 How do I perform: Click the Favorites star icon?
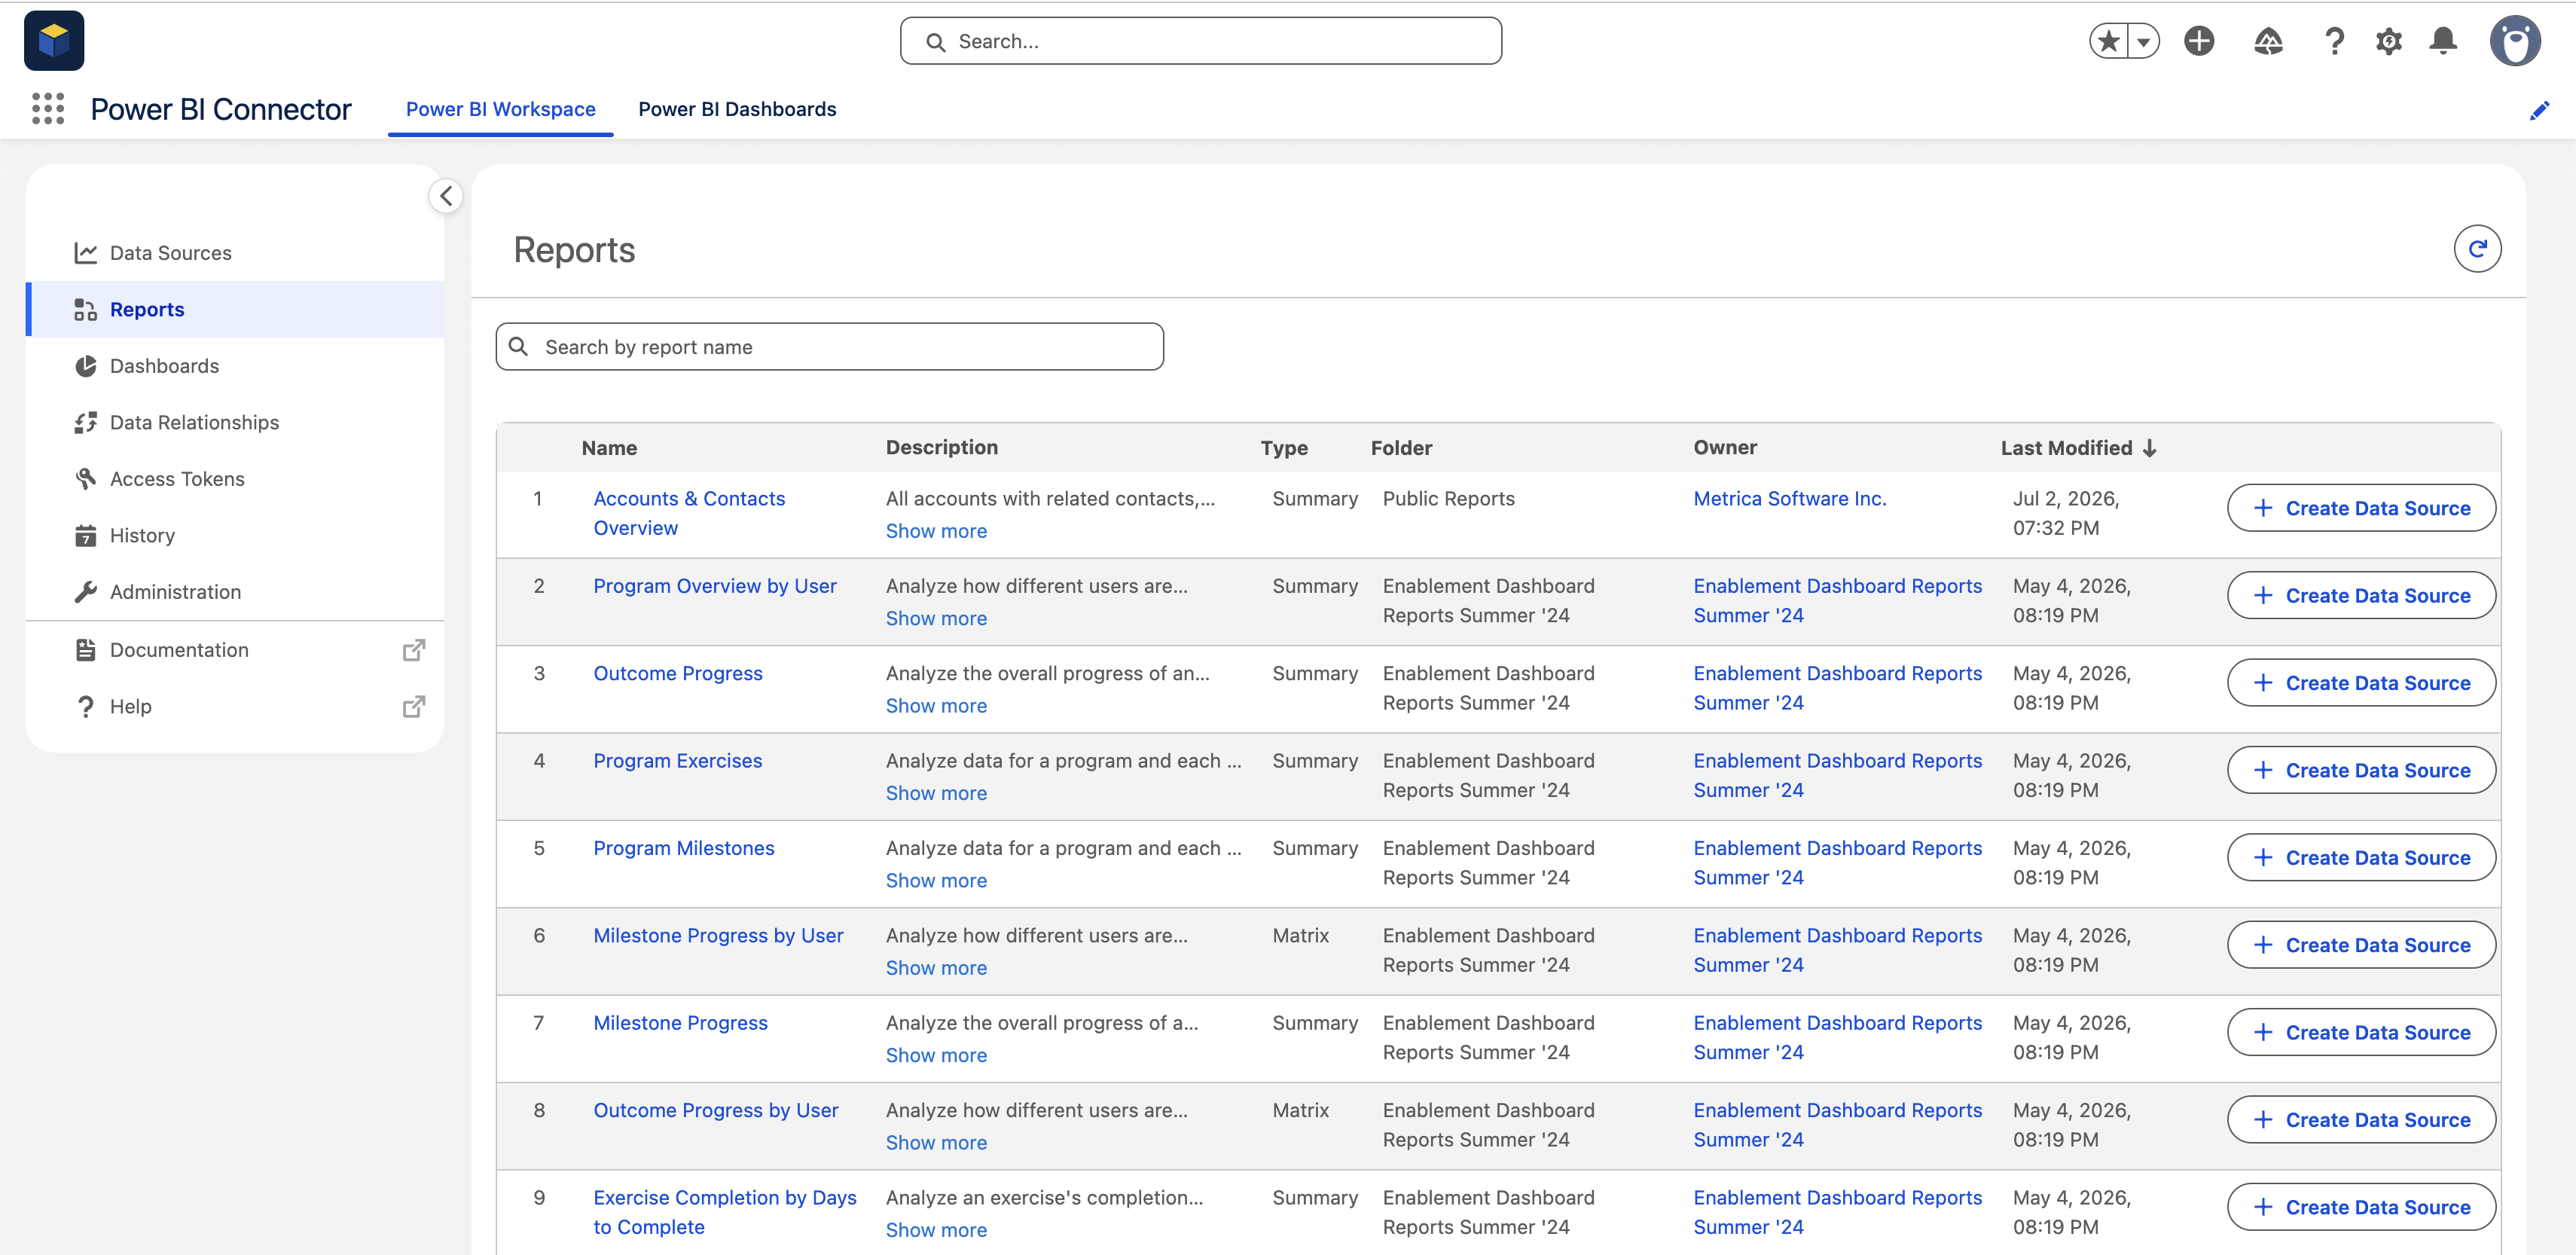(2109, 41)
